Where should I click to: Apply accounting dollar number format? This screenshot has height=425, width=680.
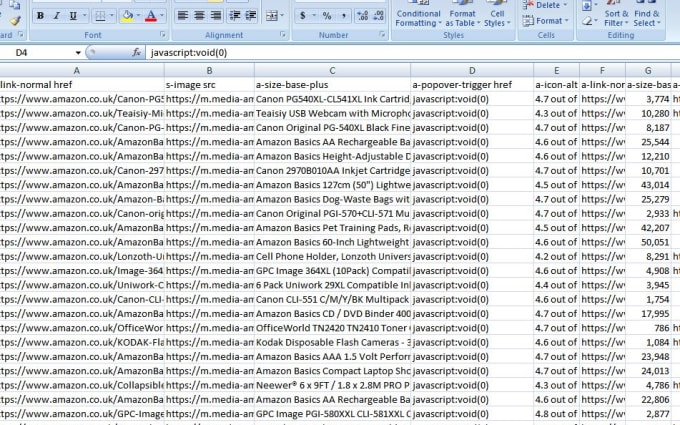tap(302, 16)
